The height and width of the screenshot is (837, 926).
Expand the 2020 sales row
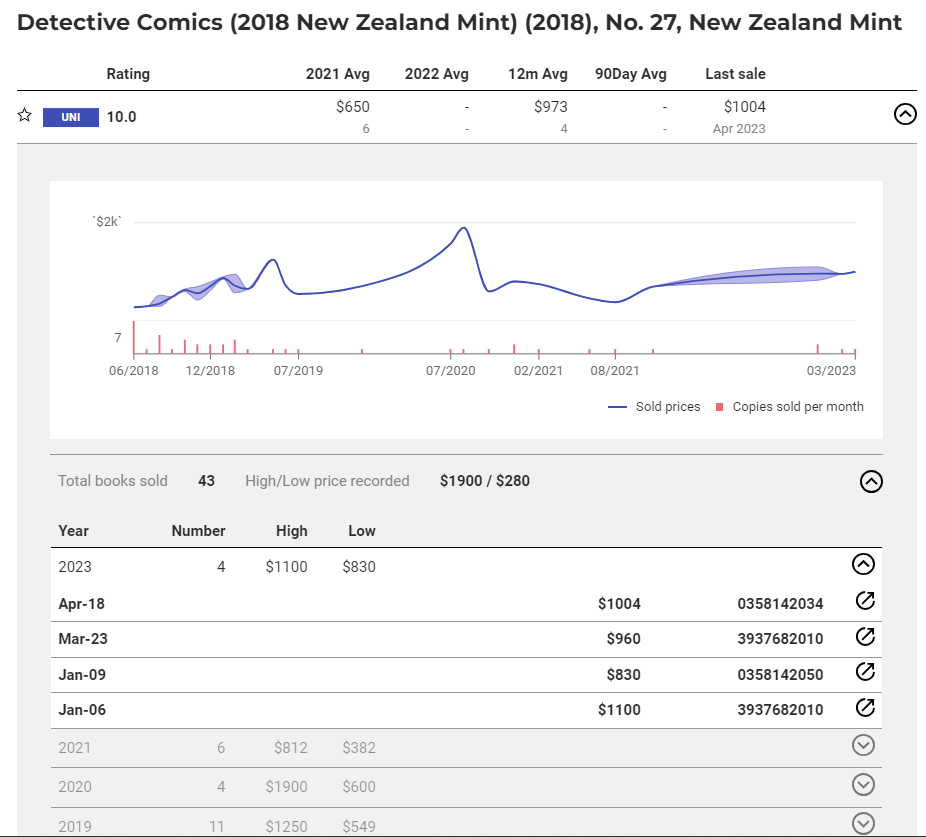pos(863,785)
